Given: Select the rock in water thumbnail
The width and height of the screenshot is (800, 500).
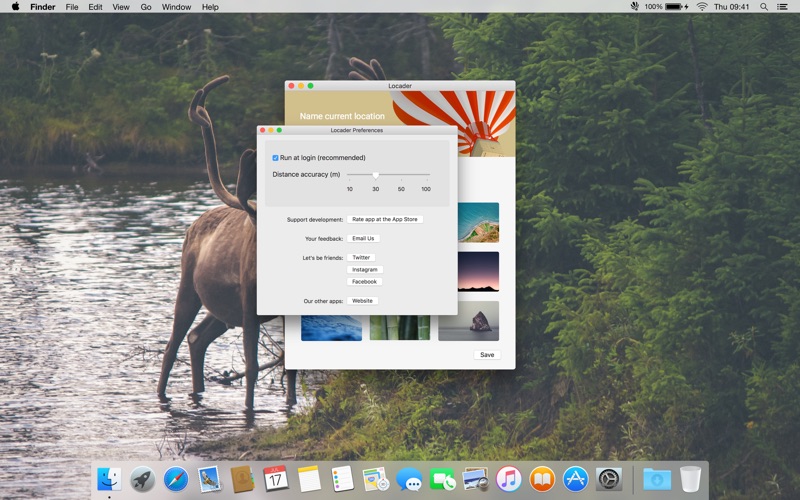Looking at the screenshot, I should 468,321.
